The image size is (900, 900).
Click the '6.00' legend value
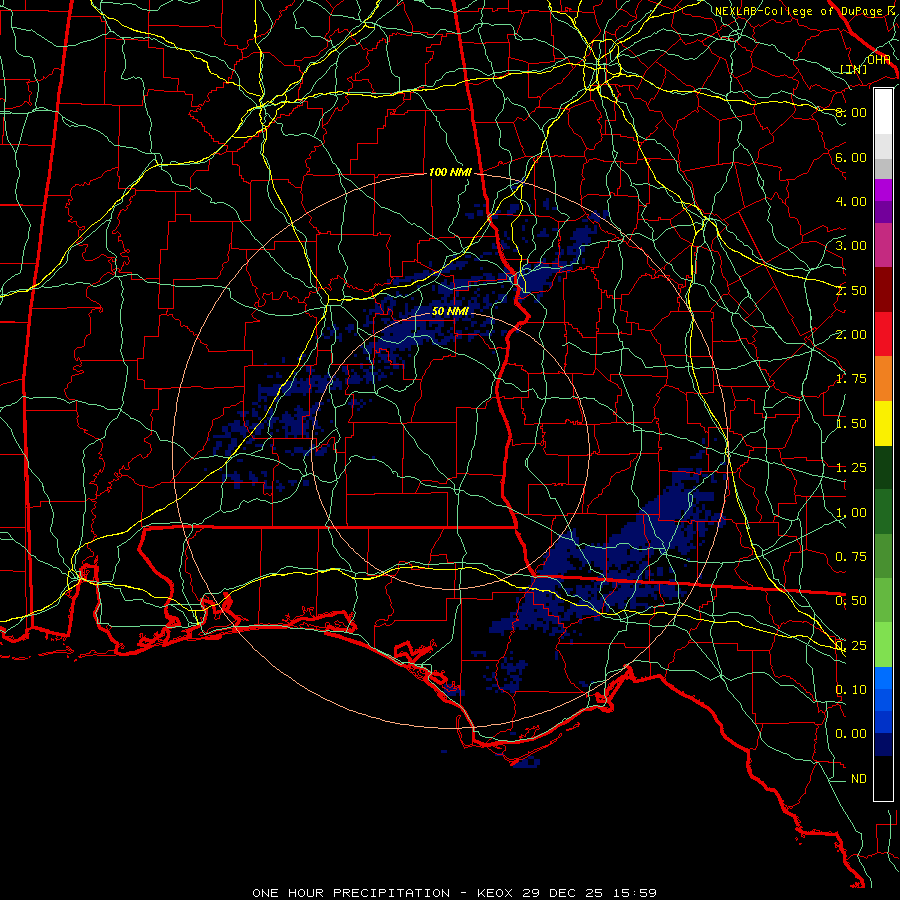[x=851, y=157]
